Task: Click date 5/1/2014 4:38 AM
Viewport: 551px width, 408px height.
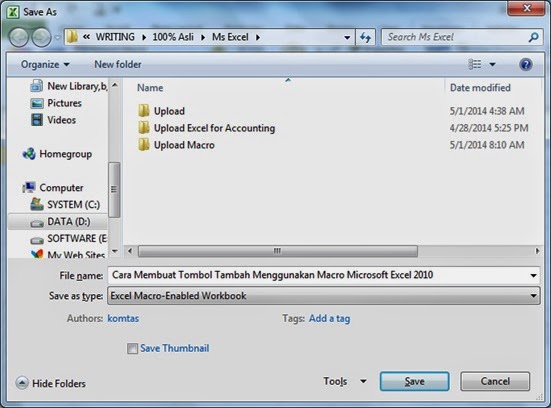Action: pos(487,111)
